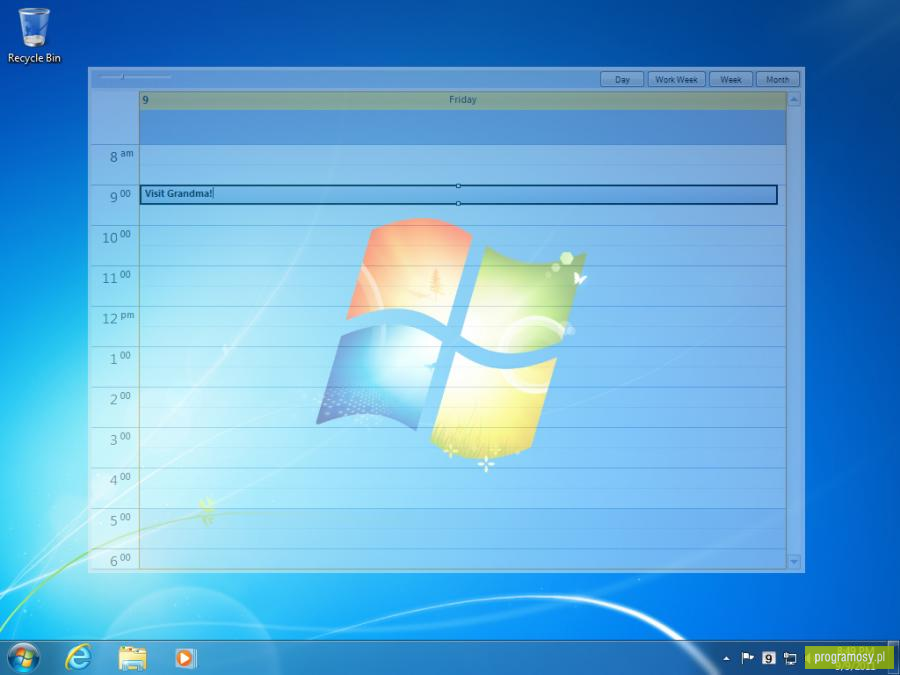
Task: Switch calendar to Day view
Action: pyautogui.click(x=622, y=79)
